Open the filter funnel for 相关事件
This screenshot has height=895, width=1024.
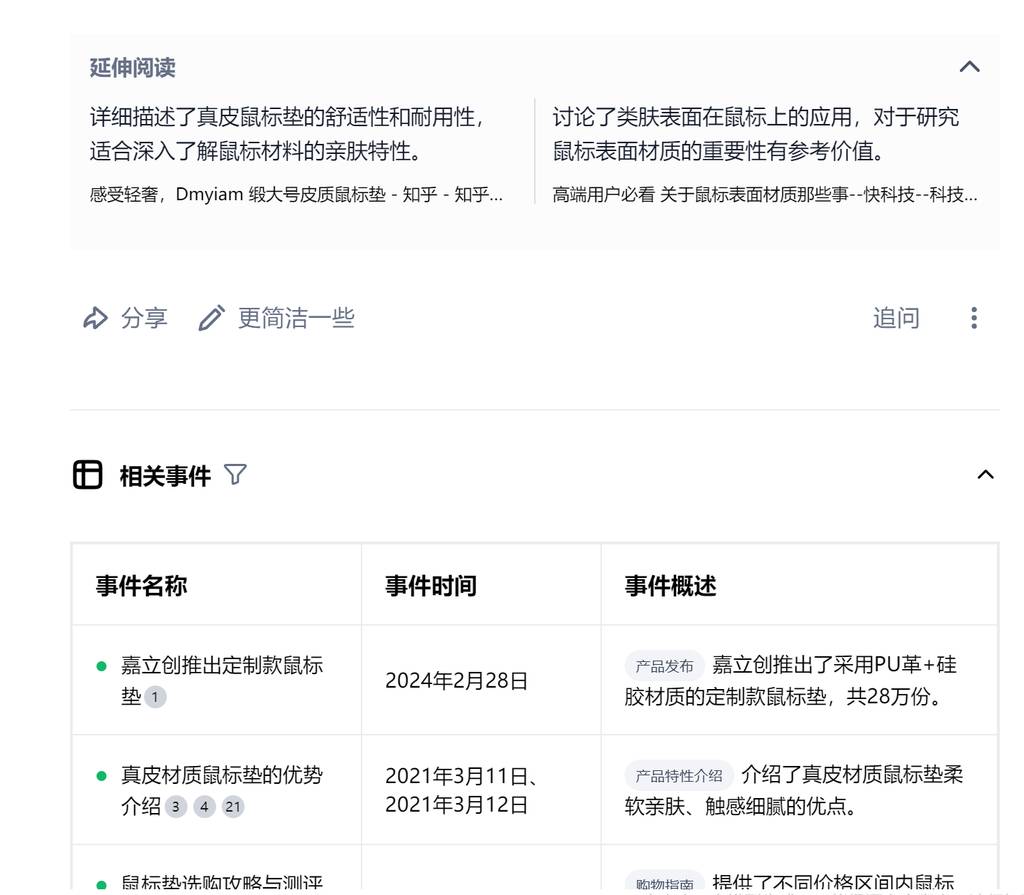235,475
